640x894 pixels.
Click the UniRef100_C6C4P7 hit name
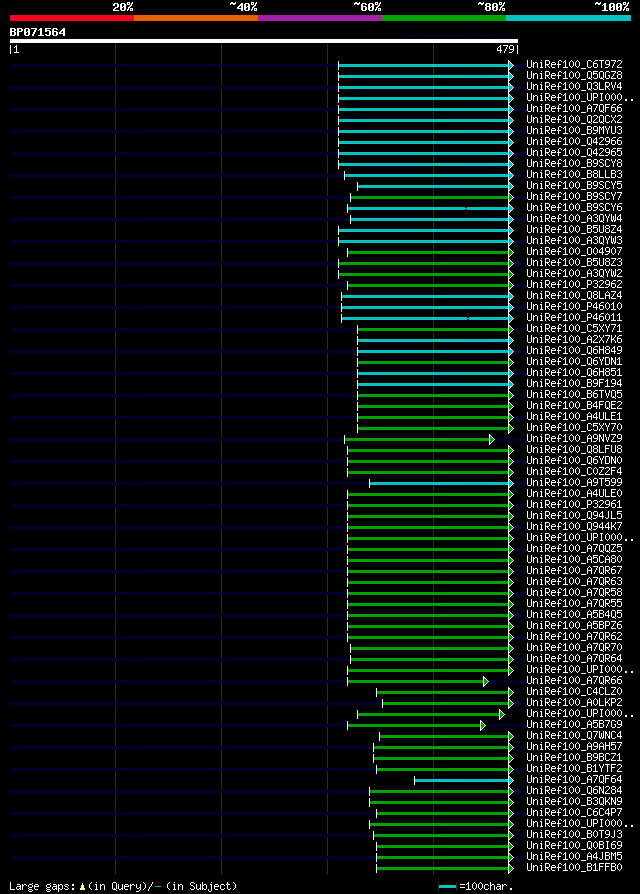click(574, 812)
